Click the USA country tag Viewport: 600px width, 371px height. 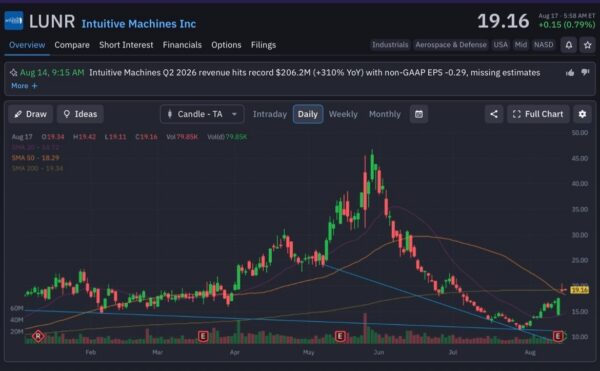(501, 45)
